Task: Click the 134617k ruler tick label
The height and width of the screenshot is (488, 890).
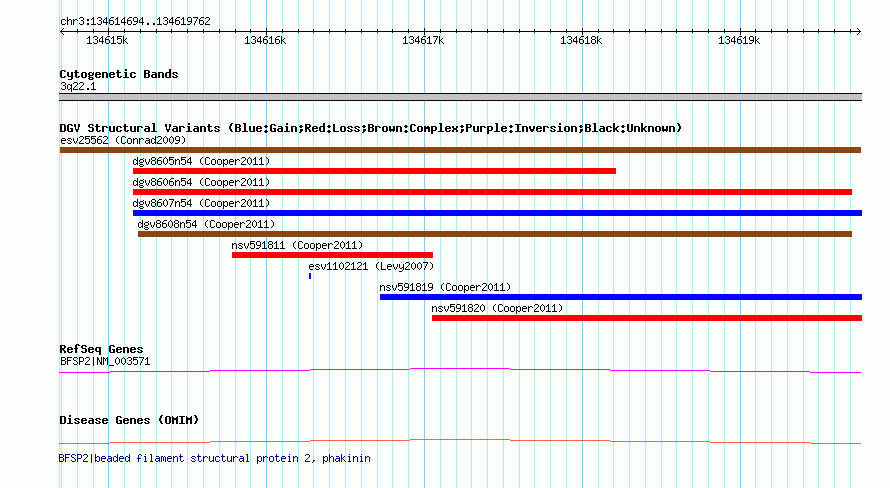Action: [423, 40]
